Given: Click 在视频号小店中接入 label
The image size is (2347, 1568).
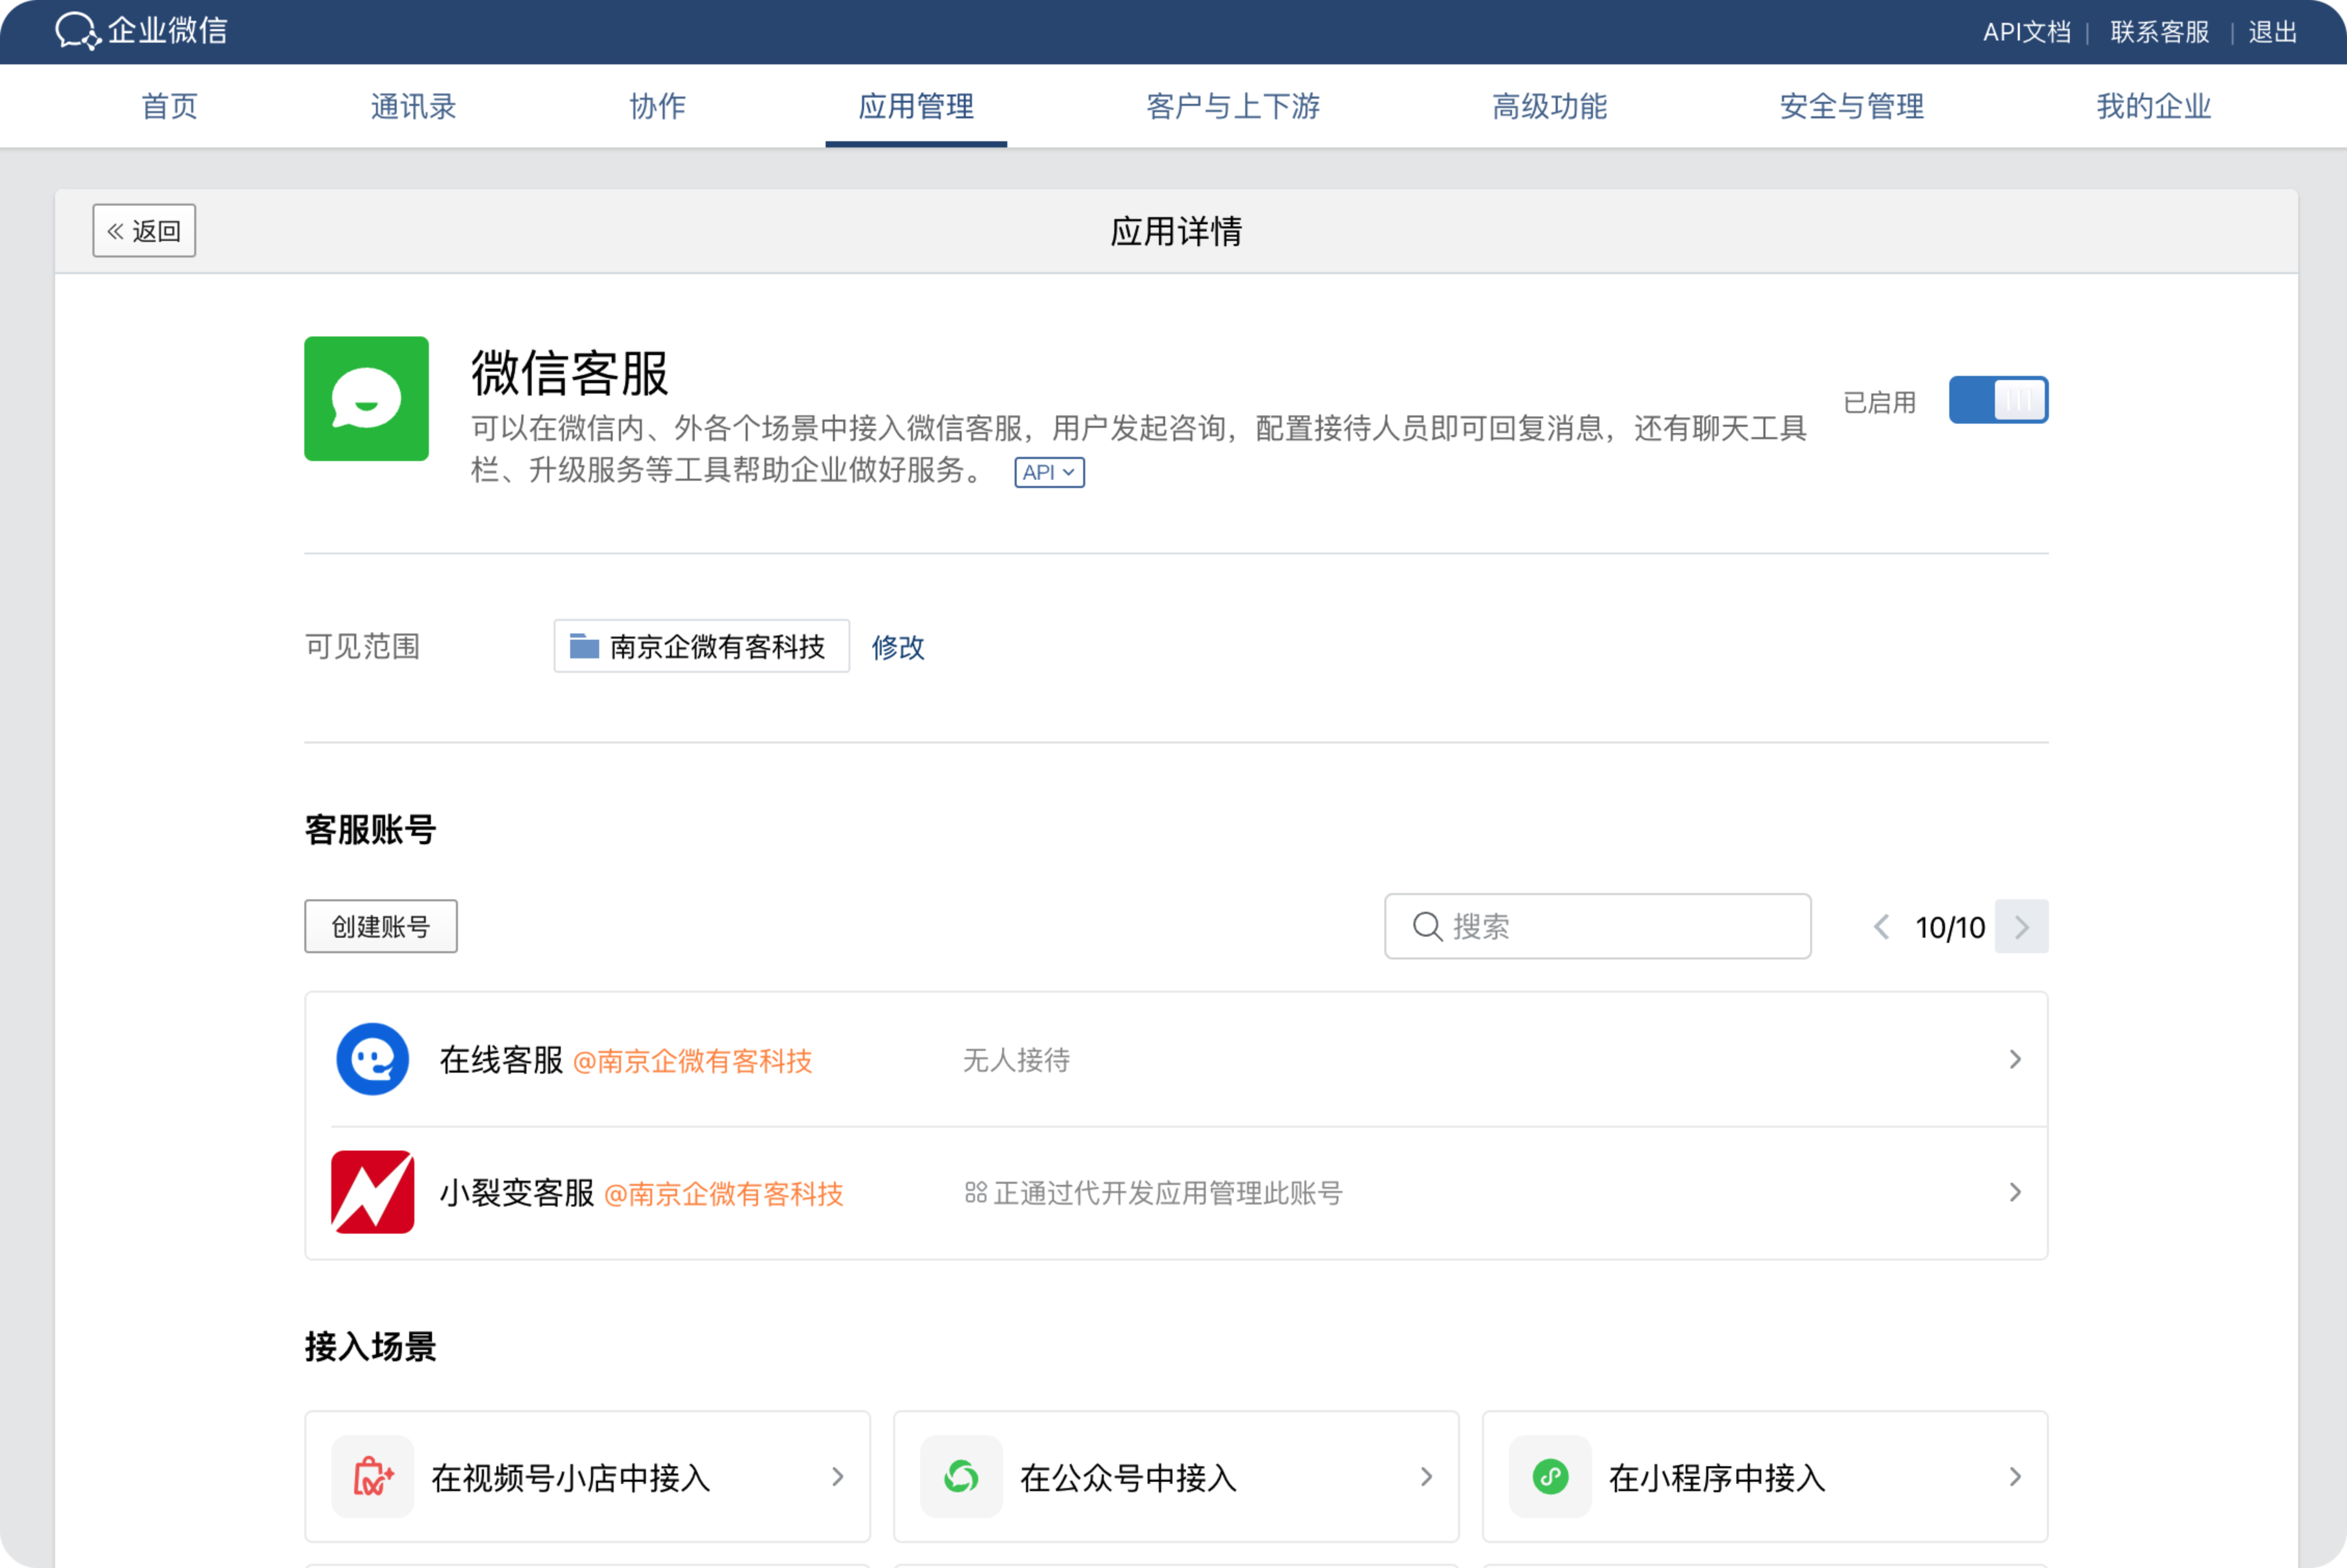Looking at the screenshot, I should click(x=570, y=1478).
